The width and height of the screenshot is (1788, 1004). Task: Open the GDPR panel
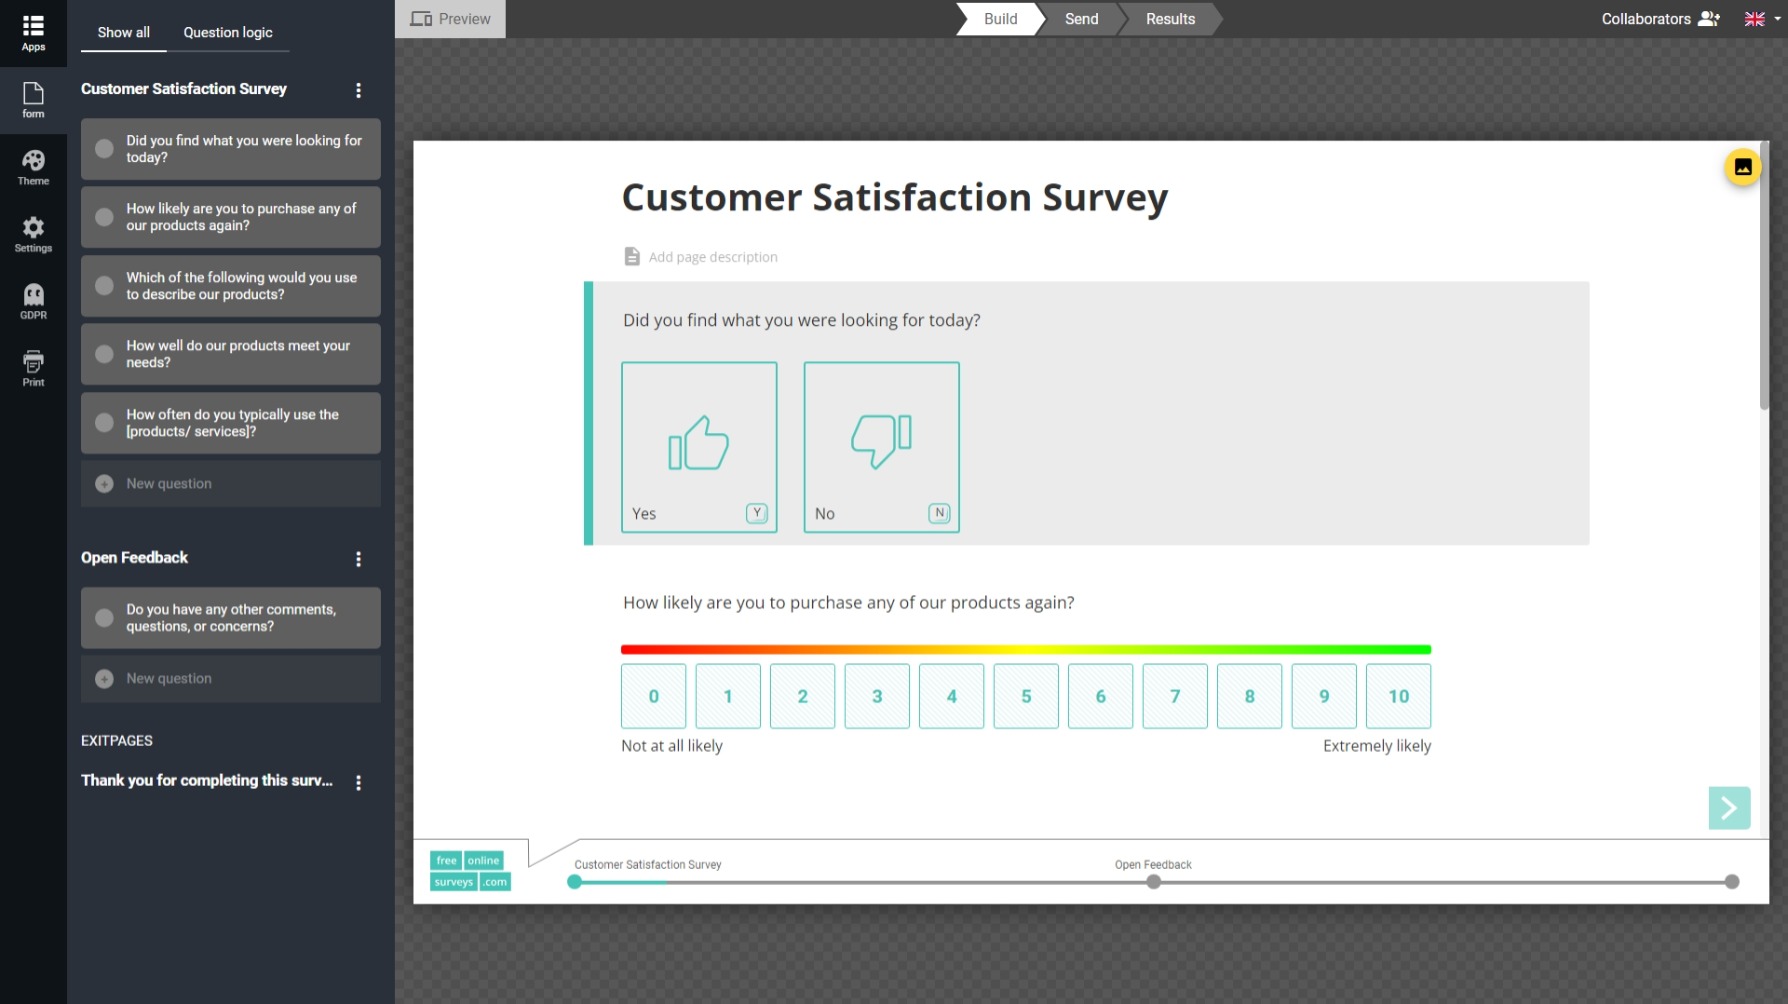tap(33, 299)
